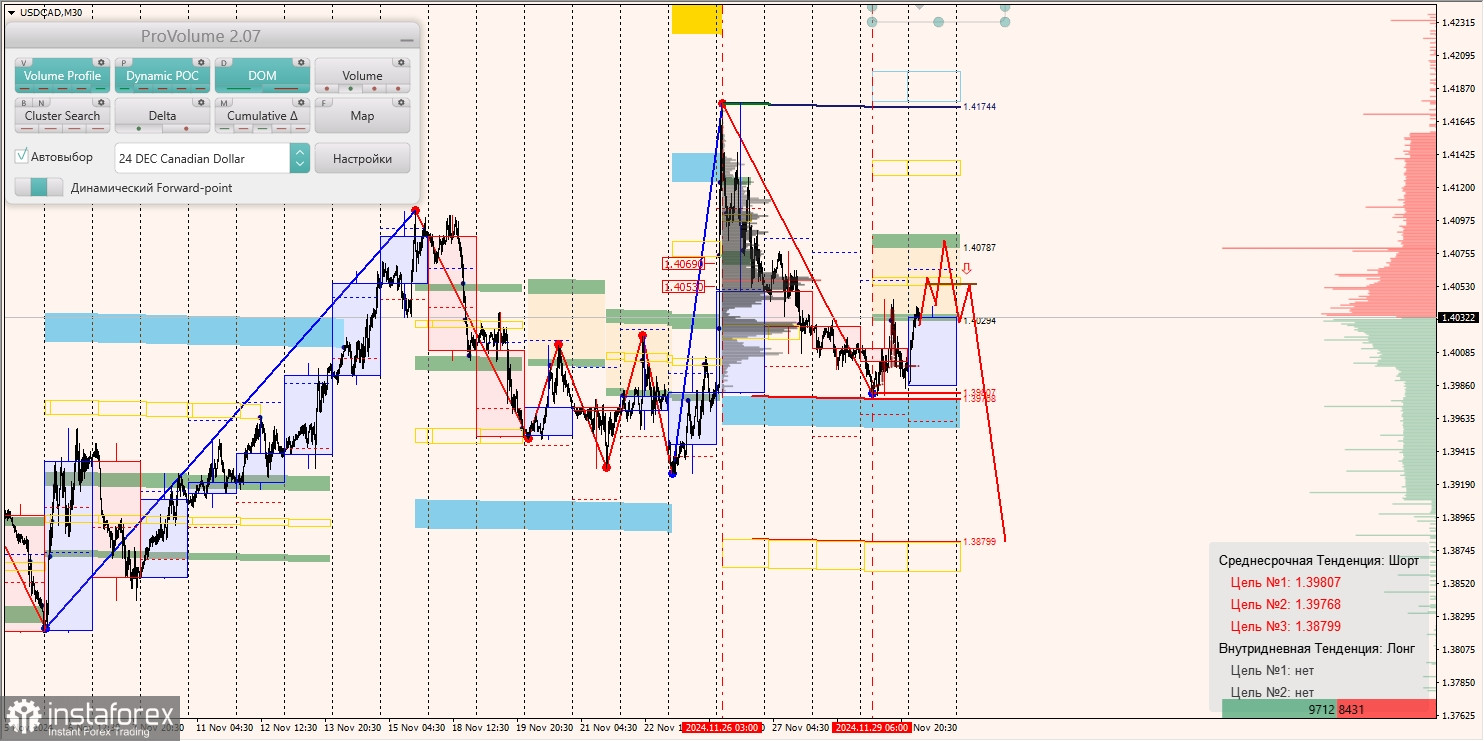
Task: Toggle first green segment under Cumulative Δ
Action: click(x=224, y=128)
